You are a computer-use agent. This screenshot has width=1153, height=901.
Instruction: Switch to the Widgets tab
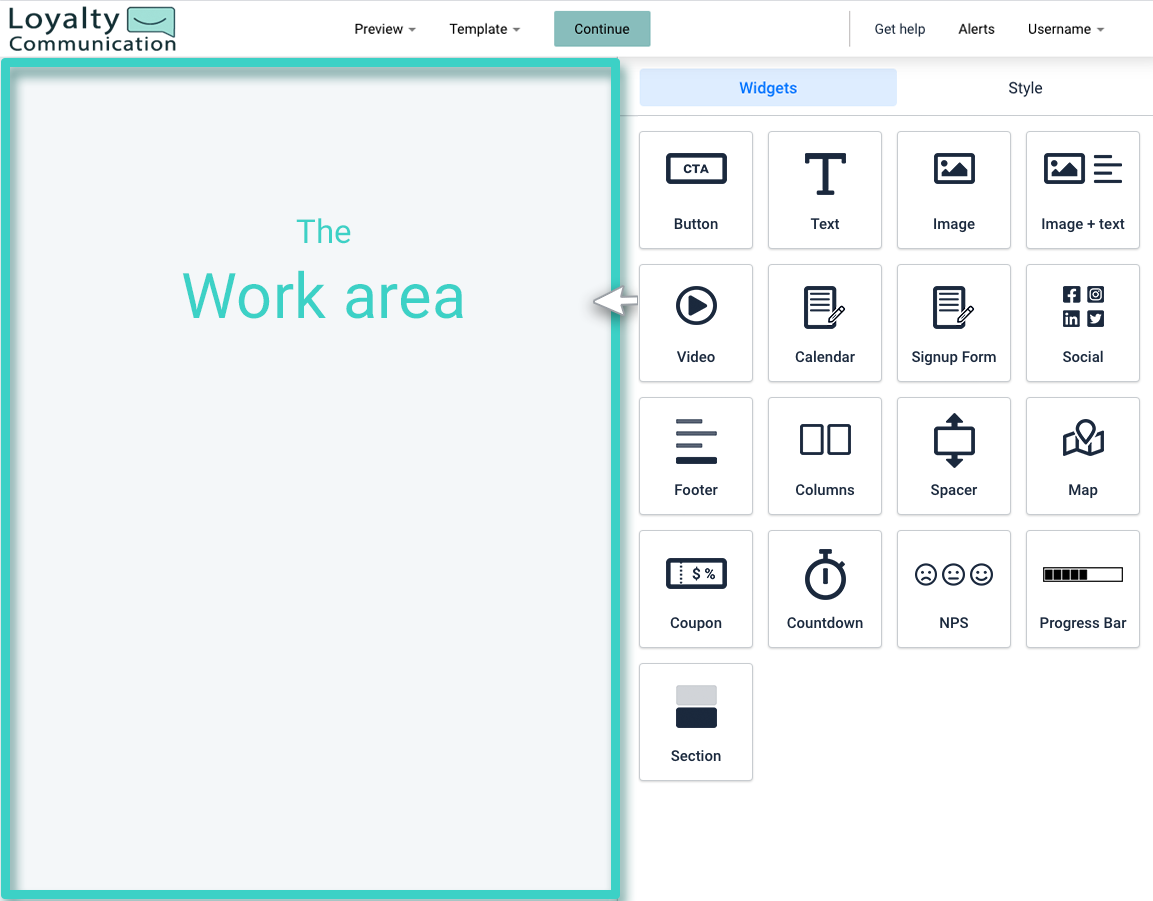767,88
